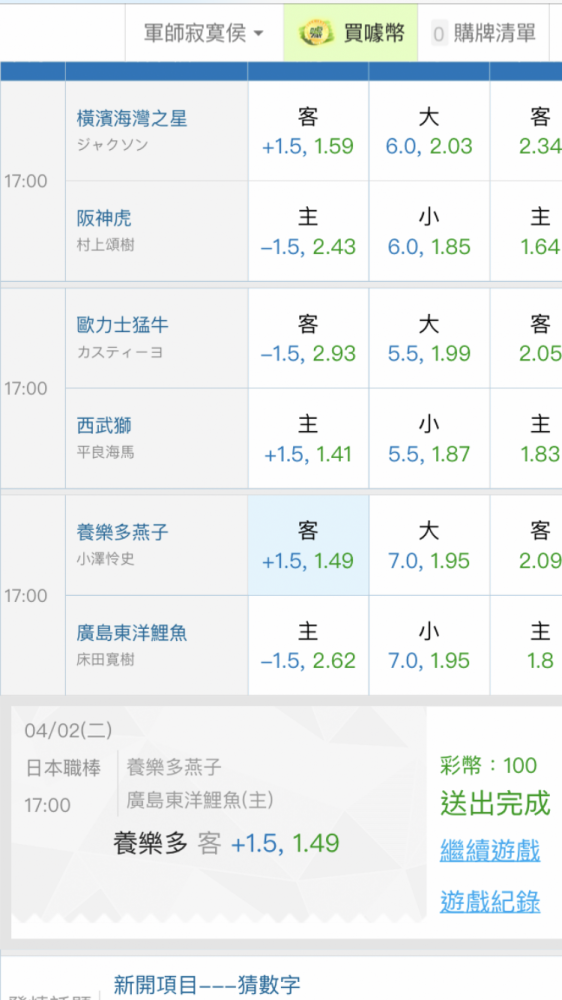
Task: Select 阪神虎 主 -1.5, 2.43 odds
Action: 308,232
